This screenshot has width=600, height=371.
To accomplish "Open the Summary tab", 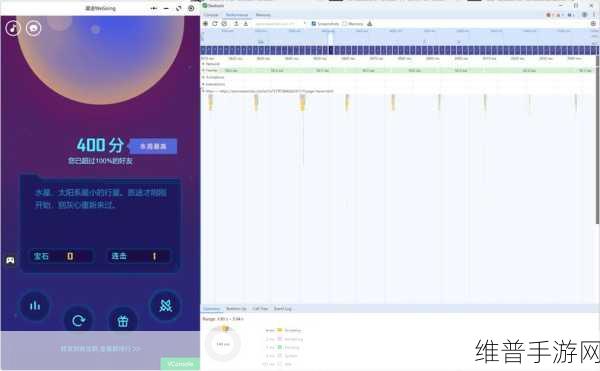I will click(x=212, y=309).
